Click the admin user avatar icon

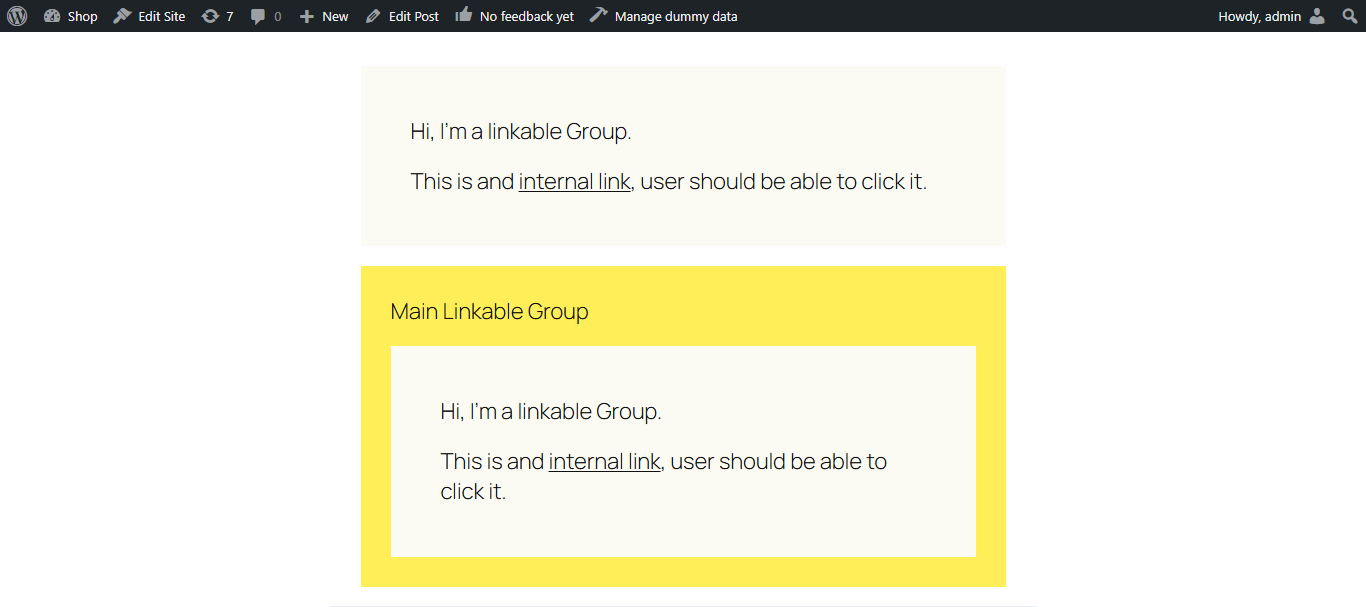(1317, 16)
